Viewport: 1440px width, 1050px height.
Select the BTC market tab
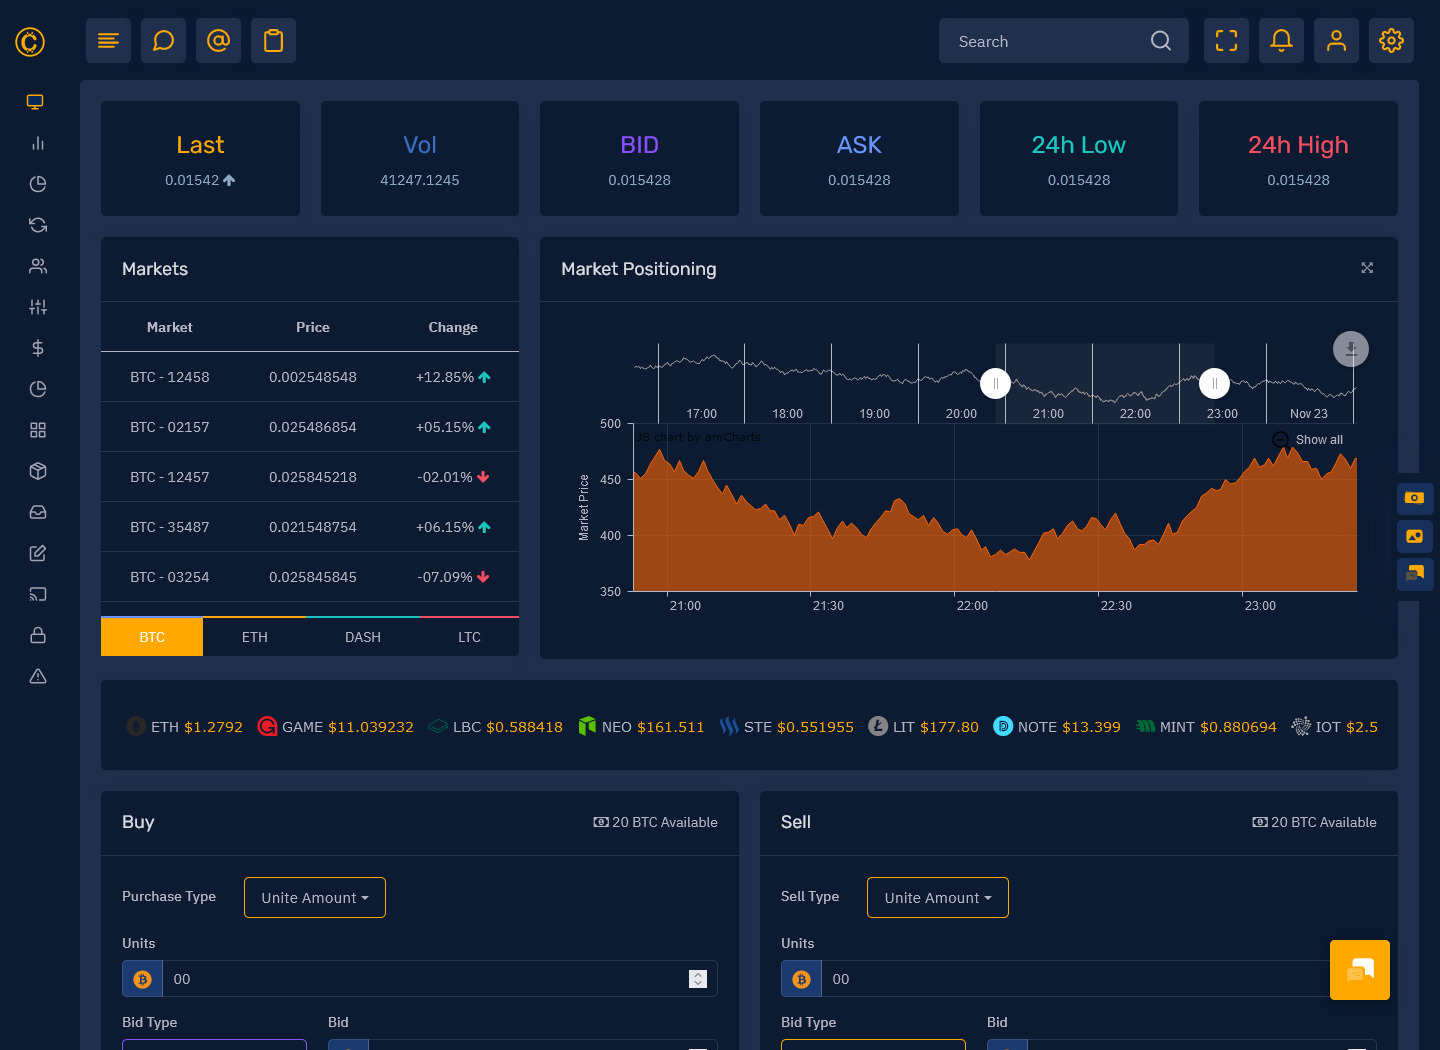pyautogui.click(x=152, y=637)
